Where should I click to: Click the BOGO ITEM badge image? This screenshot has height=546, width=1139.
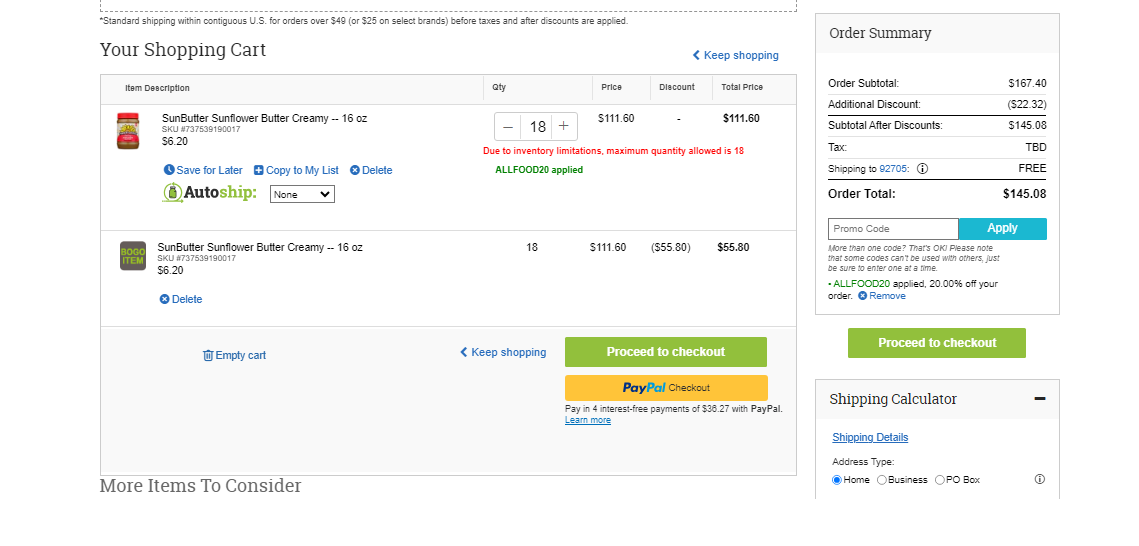pyautogui.click(x=133, y=256)
